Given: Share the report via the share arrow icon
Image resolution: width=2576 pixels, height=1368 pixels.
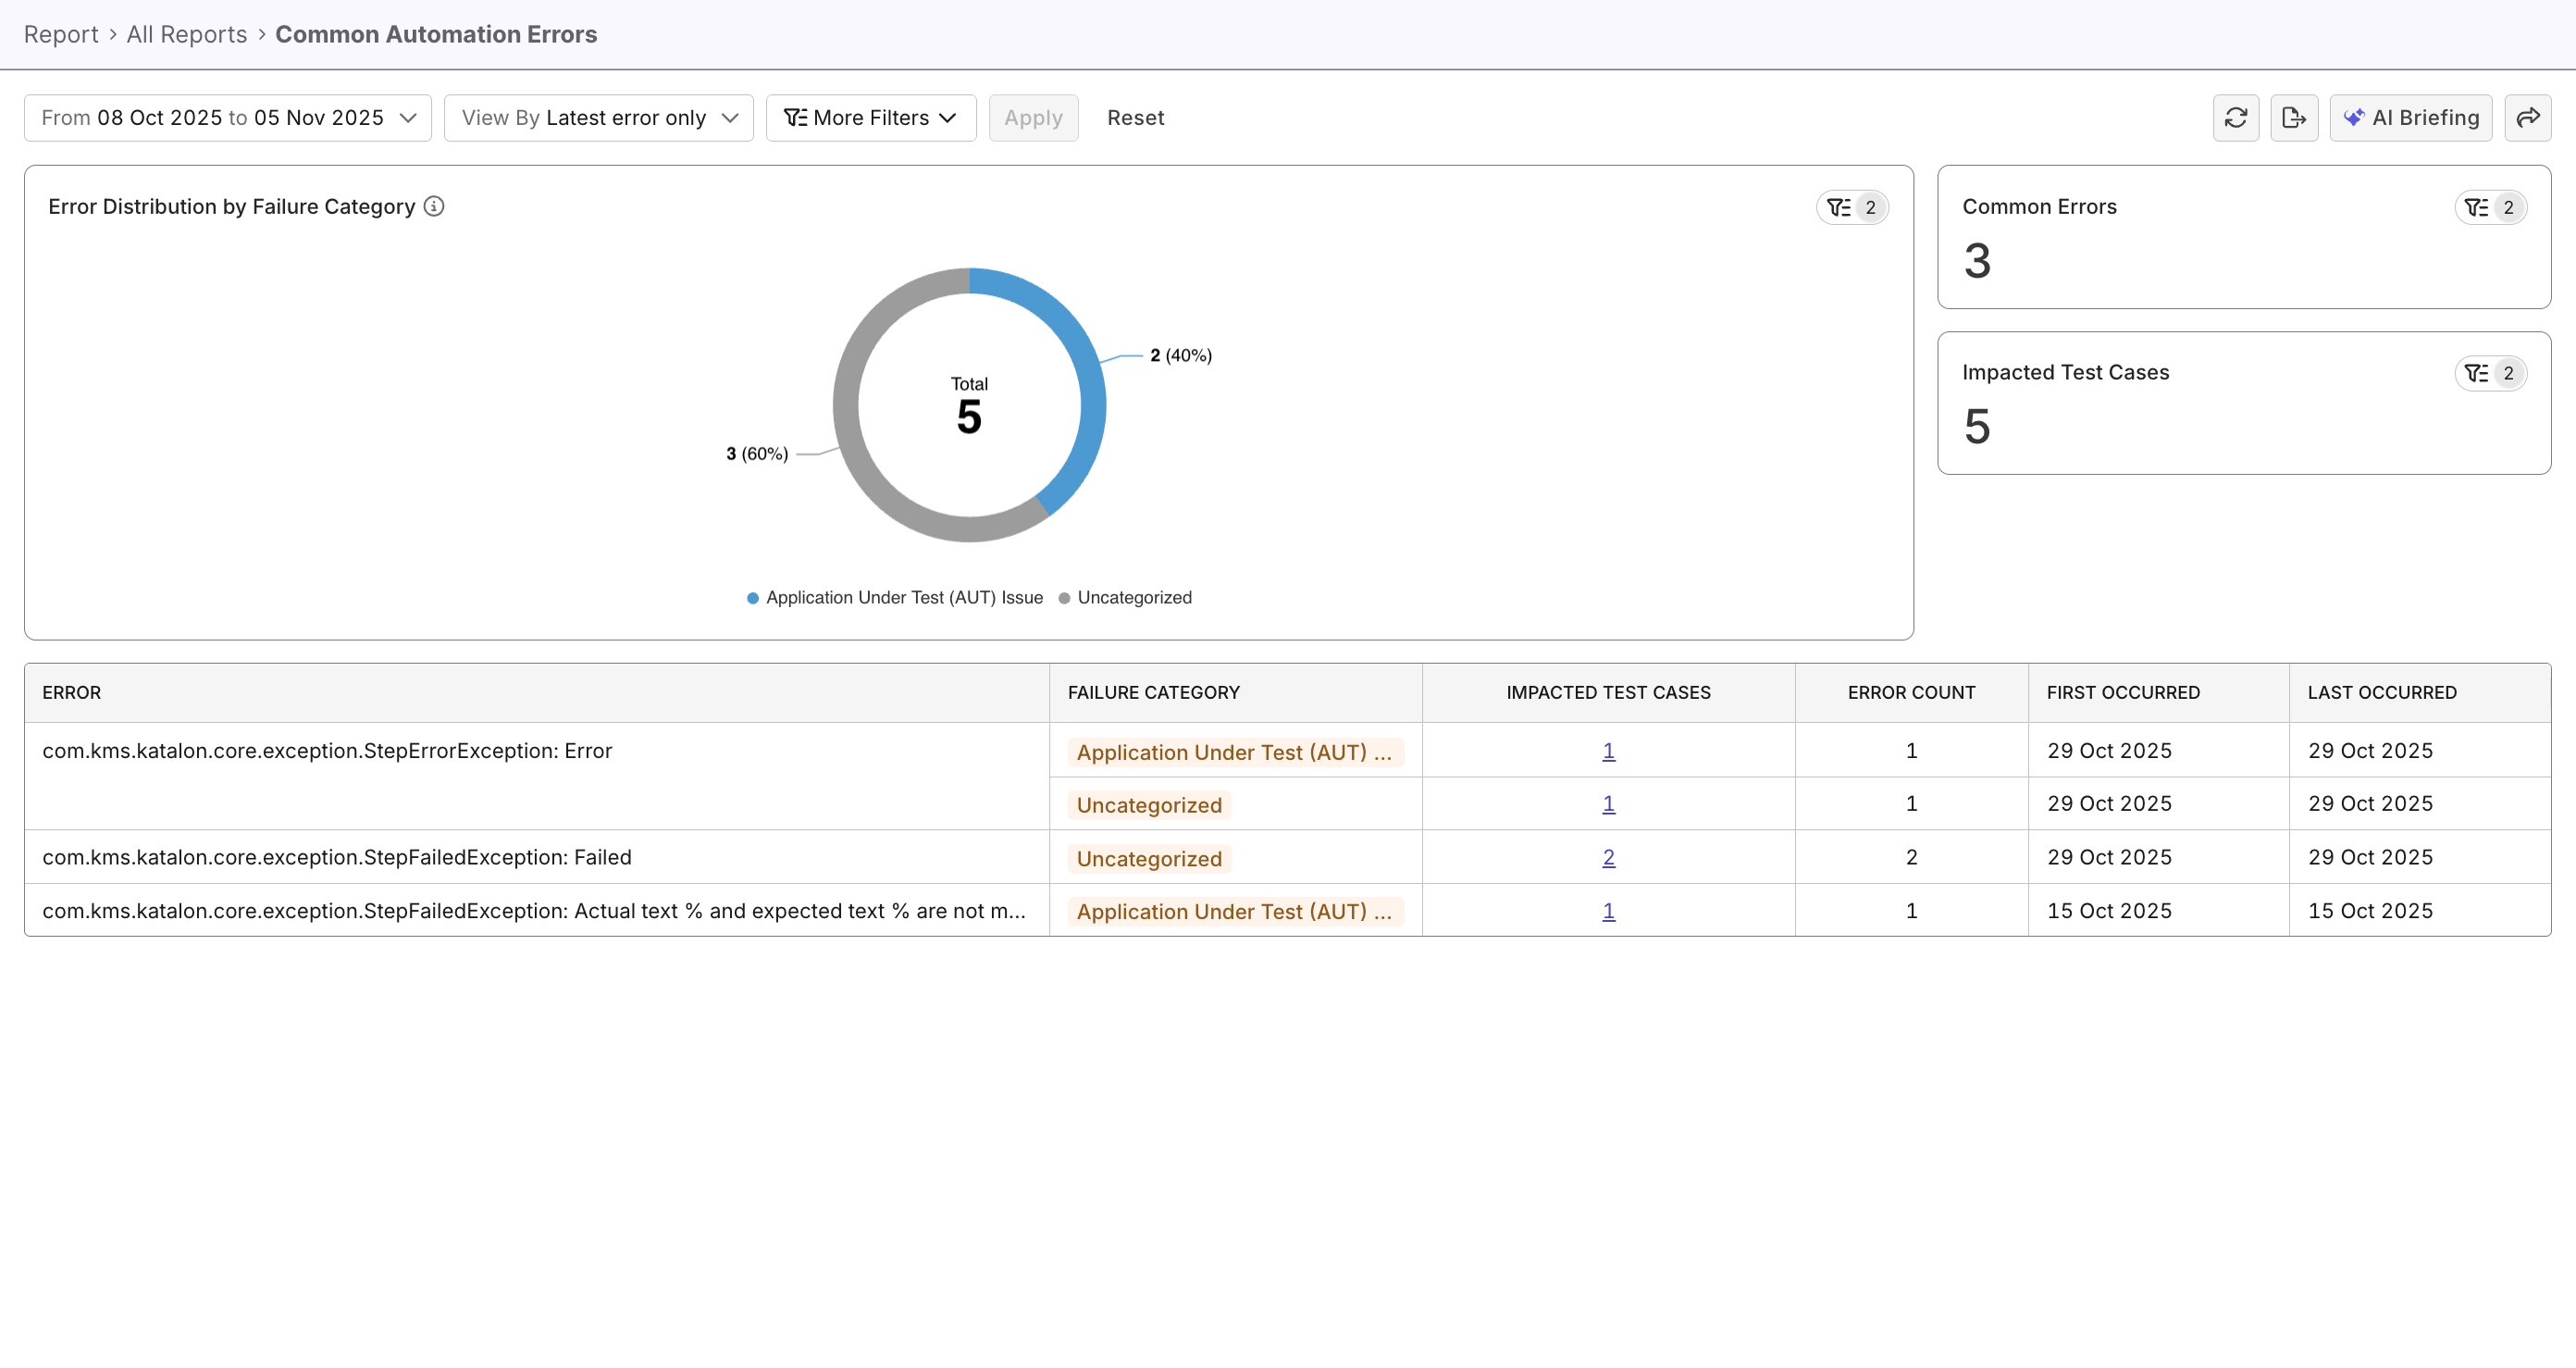Looking at the screenshot, I should (x=2529, y=117).
